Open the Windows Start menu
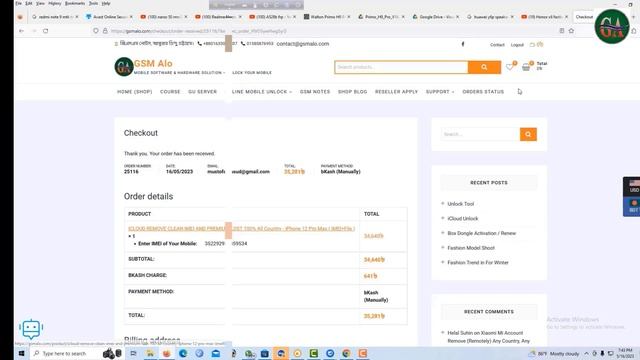Image resolution: width=640 pixels, height=360 pixels. click(x=21, y=353)
